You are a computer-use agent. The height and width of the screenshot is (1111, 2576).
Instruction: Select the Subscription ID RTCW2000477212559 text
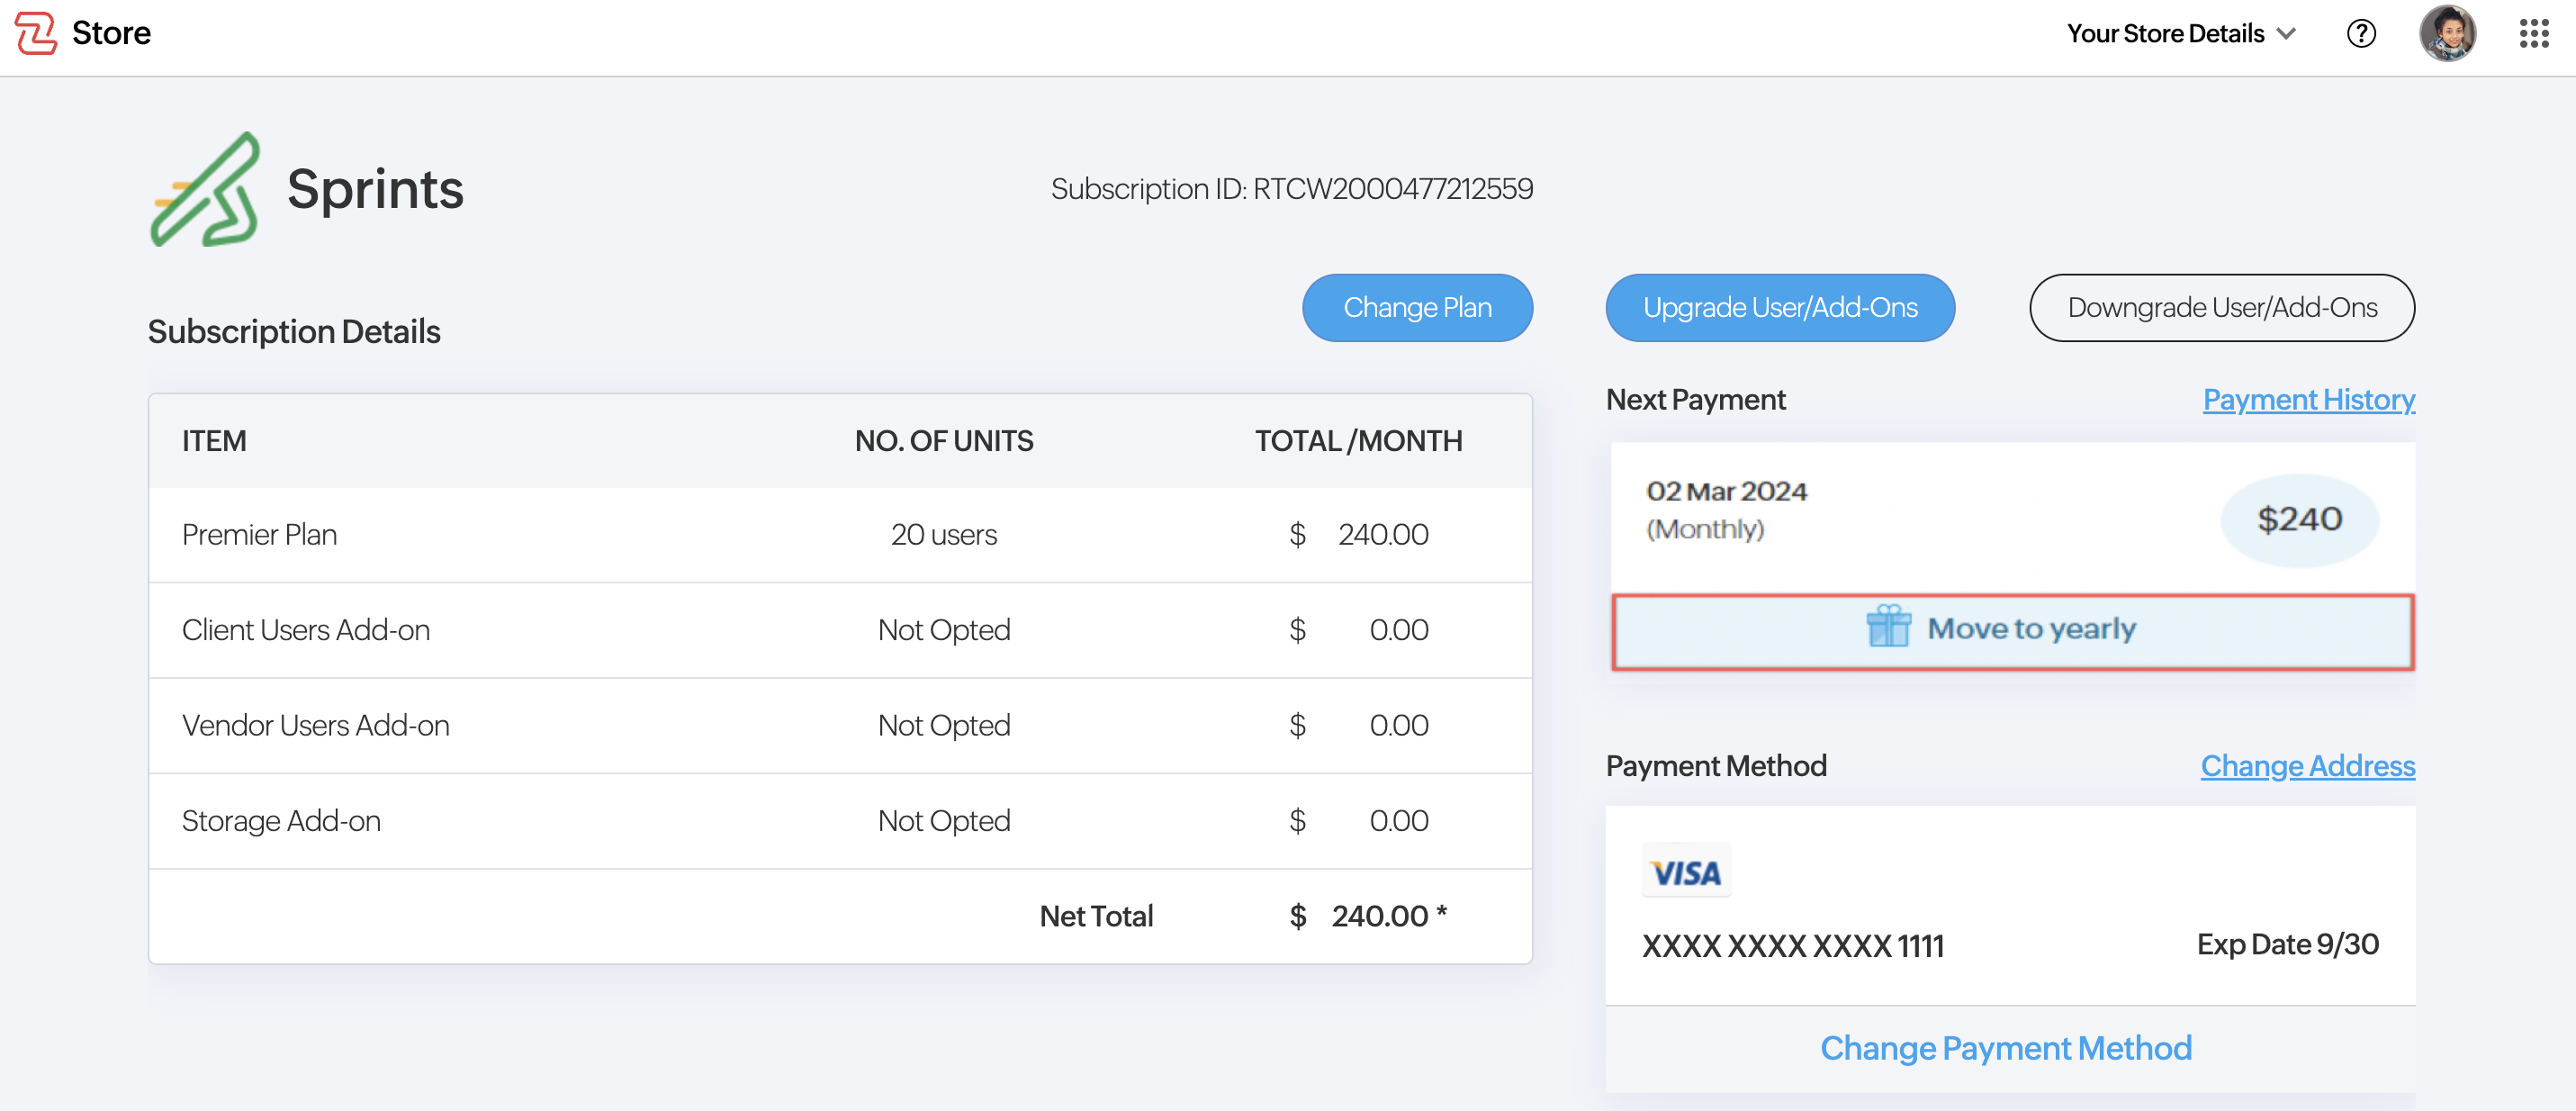tap(1292, 189)
